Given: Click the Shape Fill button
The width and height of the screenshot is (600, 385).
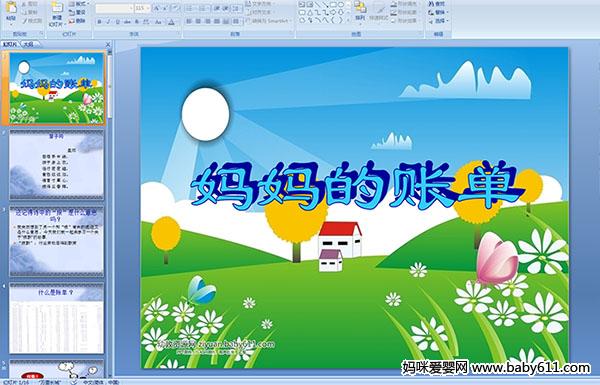Looking at the screenshot, I should click(405, 4).
